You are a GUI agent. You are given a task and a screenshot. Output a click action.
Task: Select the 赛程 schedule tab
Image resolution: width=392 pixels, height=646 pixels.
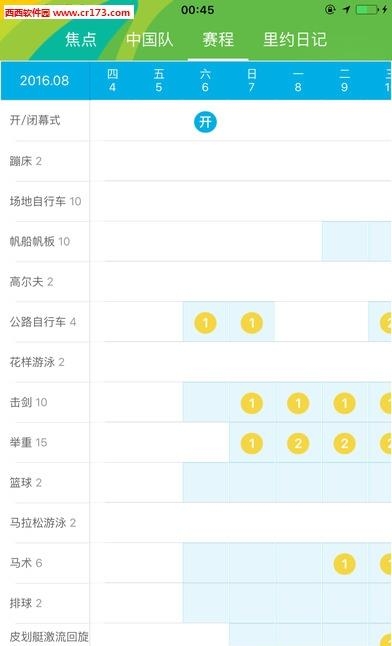(x=218, y=40)
